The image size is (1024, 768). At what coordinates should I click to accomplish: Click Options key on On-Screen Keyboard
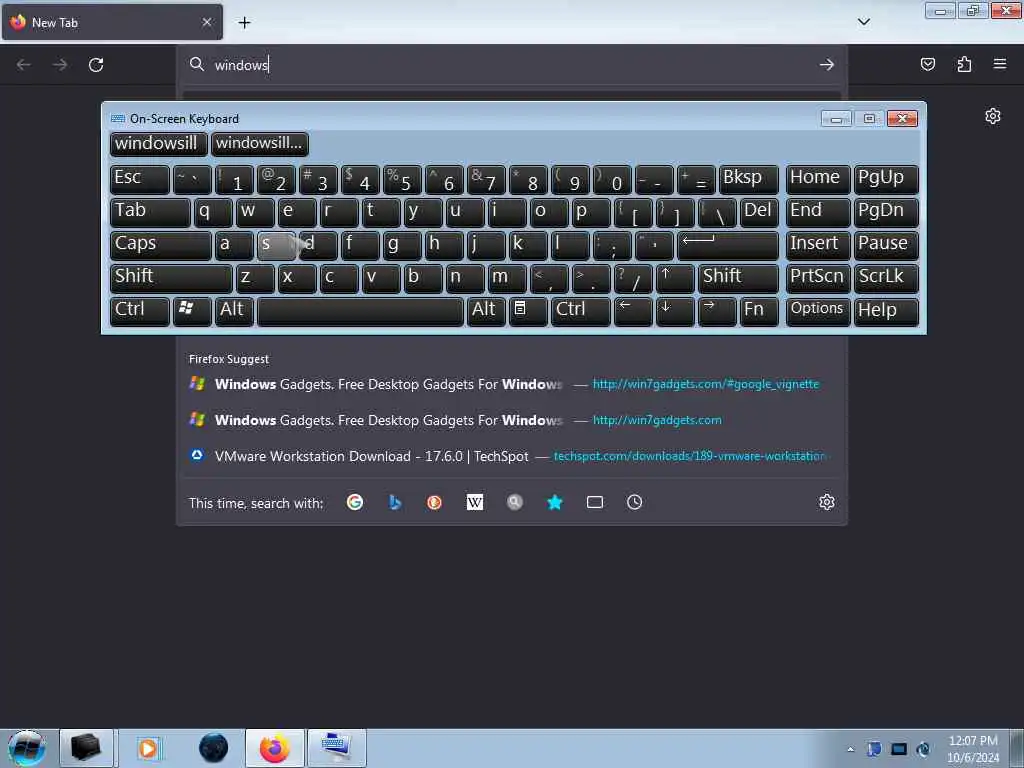(x=818, y=312)
